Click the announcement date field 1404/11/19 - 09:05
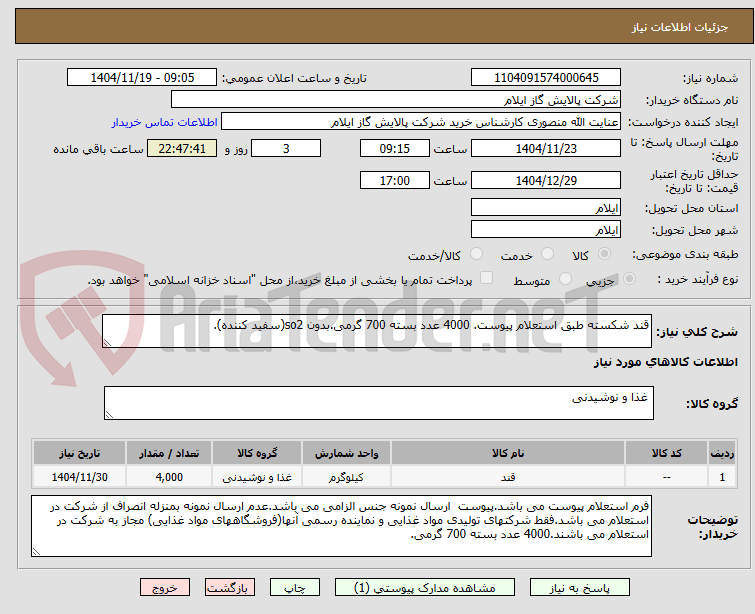The image size is (755, 614). [142, 78]
